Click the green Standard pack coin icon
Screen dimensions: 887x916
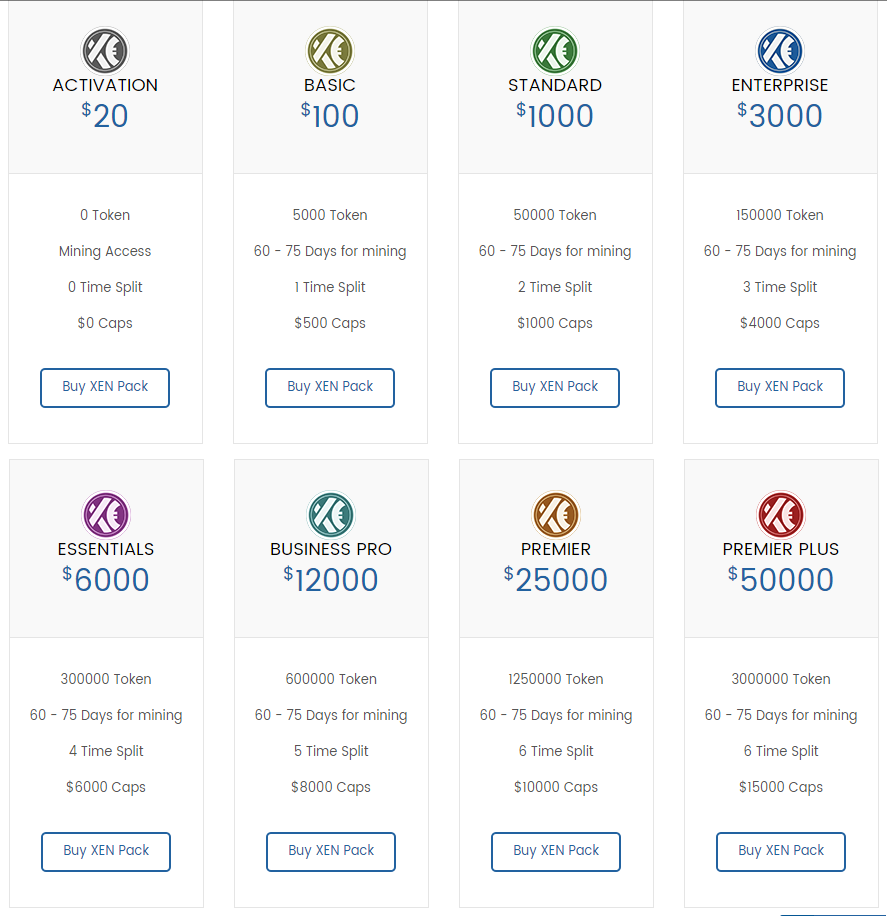point(555,51)
